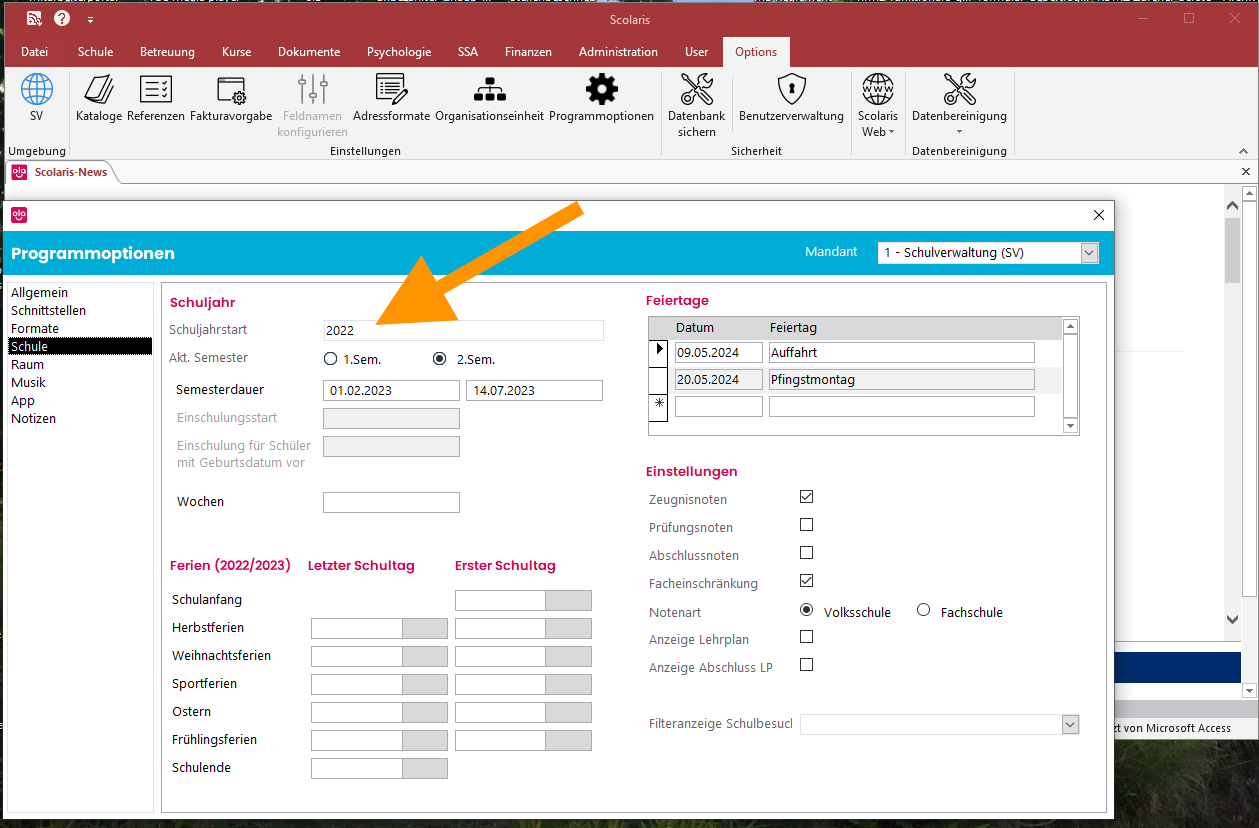This screenshot has height=828, width=1259.
Task: Enable the Anzeige Lehrplan checkbox
Action: (807, 636)
